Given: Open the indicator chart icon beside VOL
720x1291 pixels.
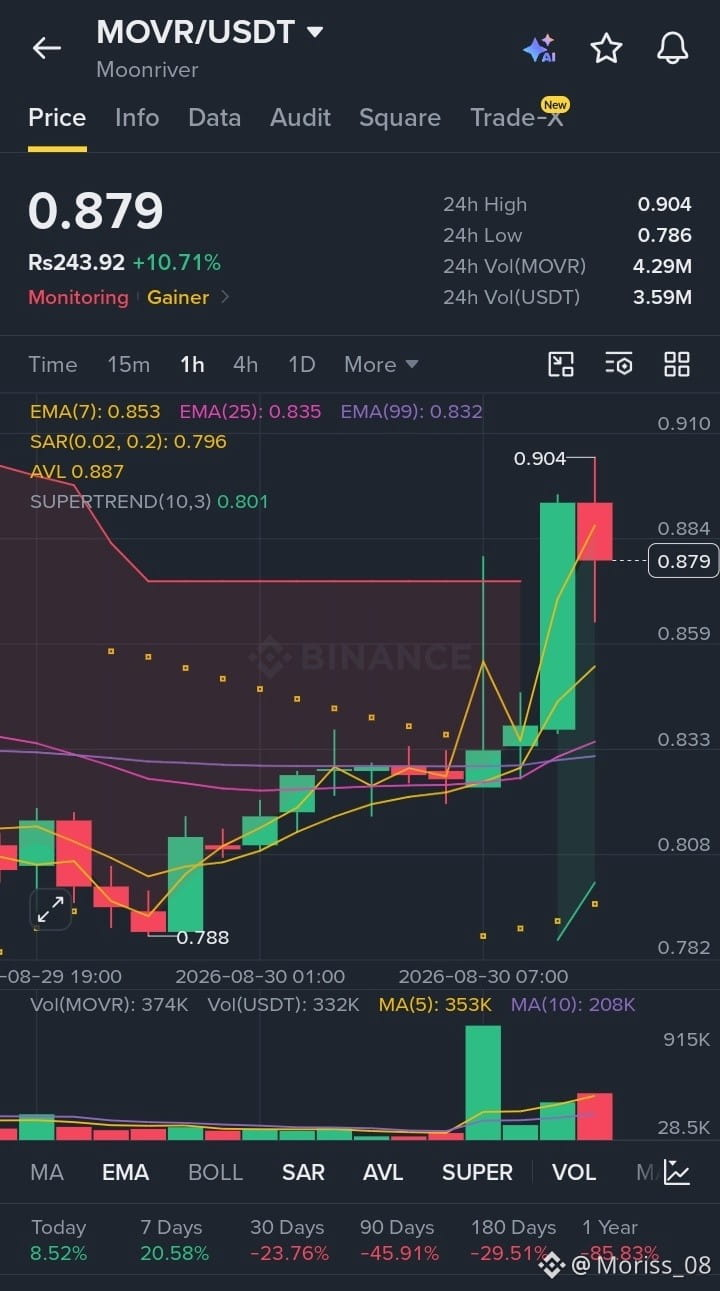Looking at the screenshot, I should pos(677,1172).
